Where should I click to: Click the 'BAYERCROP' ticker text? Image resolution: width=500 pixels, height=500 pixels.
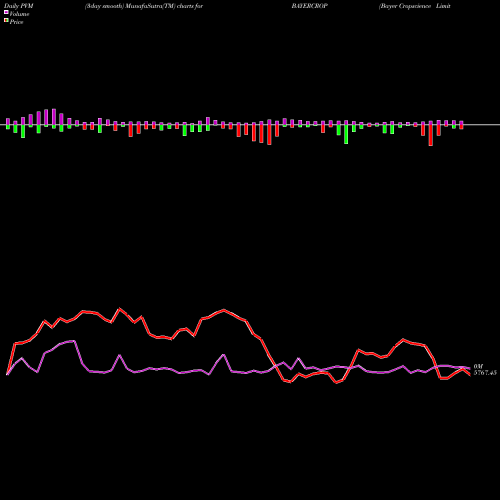tap(310, 6)
